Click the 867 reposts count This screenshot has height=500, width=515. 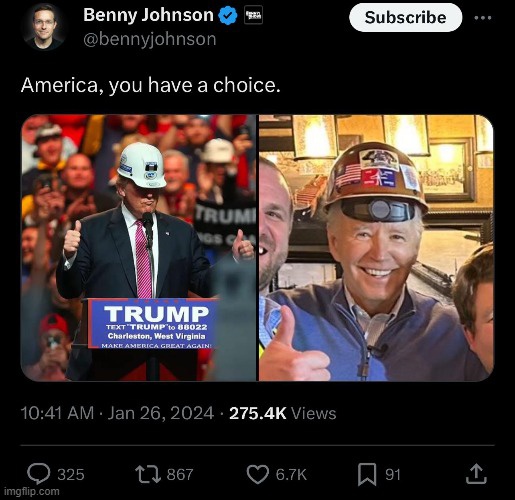tap(180, 474)
